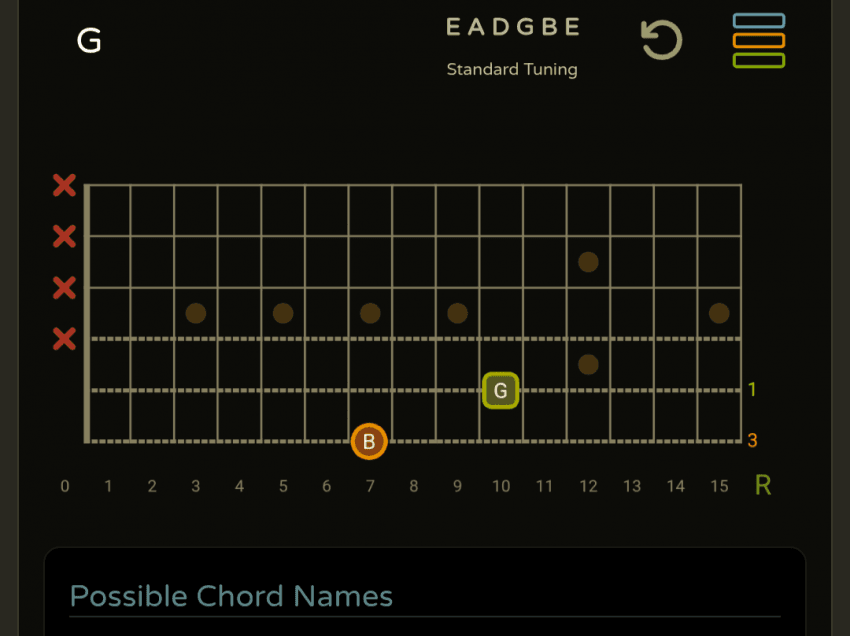Image resolution: width=850 pixels, height=636 pixels.
Task: Click fret number 5 label
Action: 283,487
